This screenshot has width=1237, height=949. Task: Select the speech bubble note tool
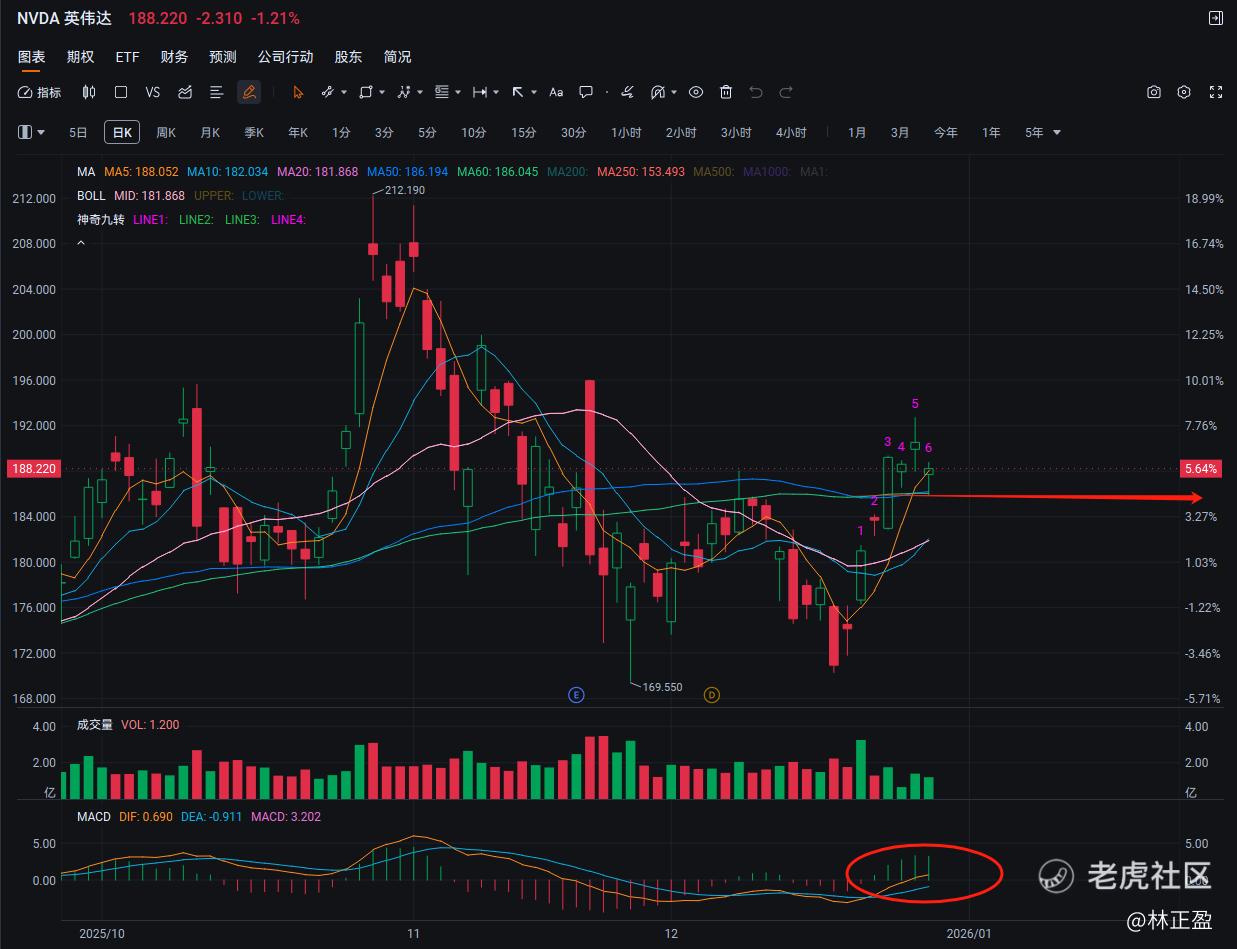coord(587,92)
